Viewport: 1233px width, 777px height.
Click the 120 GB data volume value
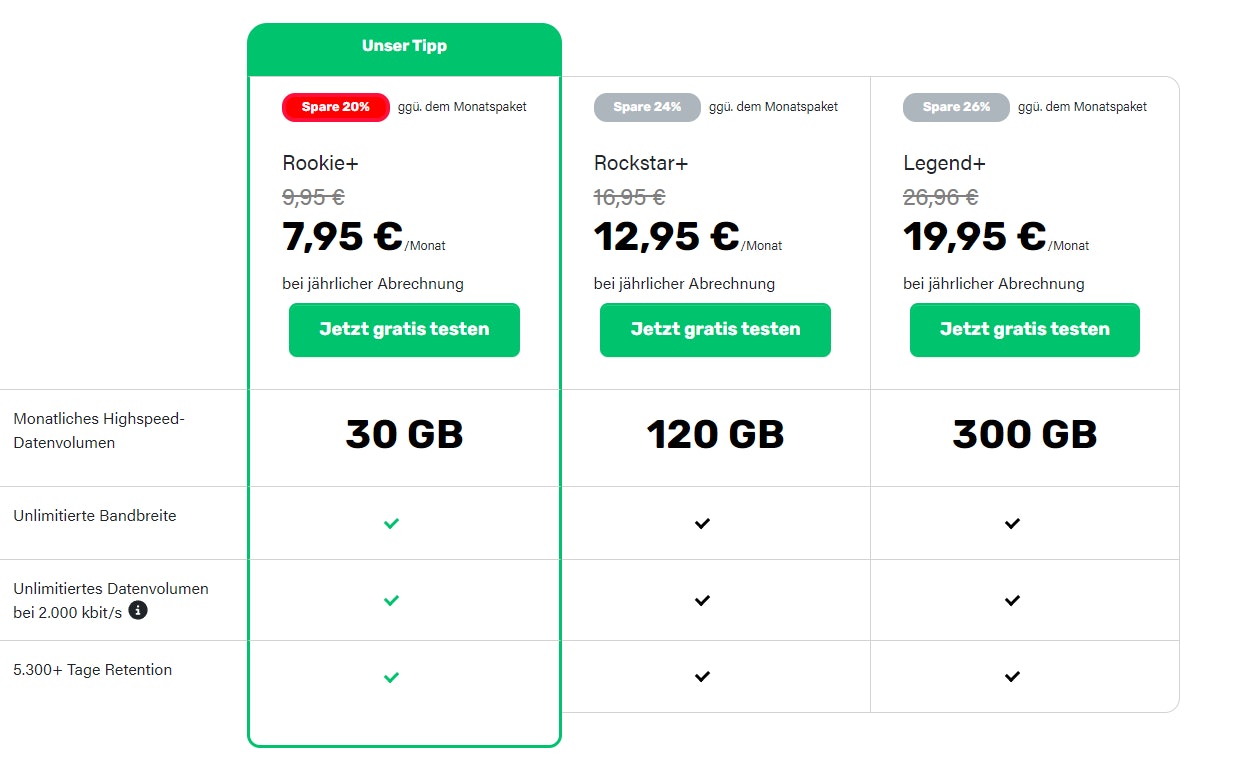(714, 435)
